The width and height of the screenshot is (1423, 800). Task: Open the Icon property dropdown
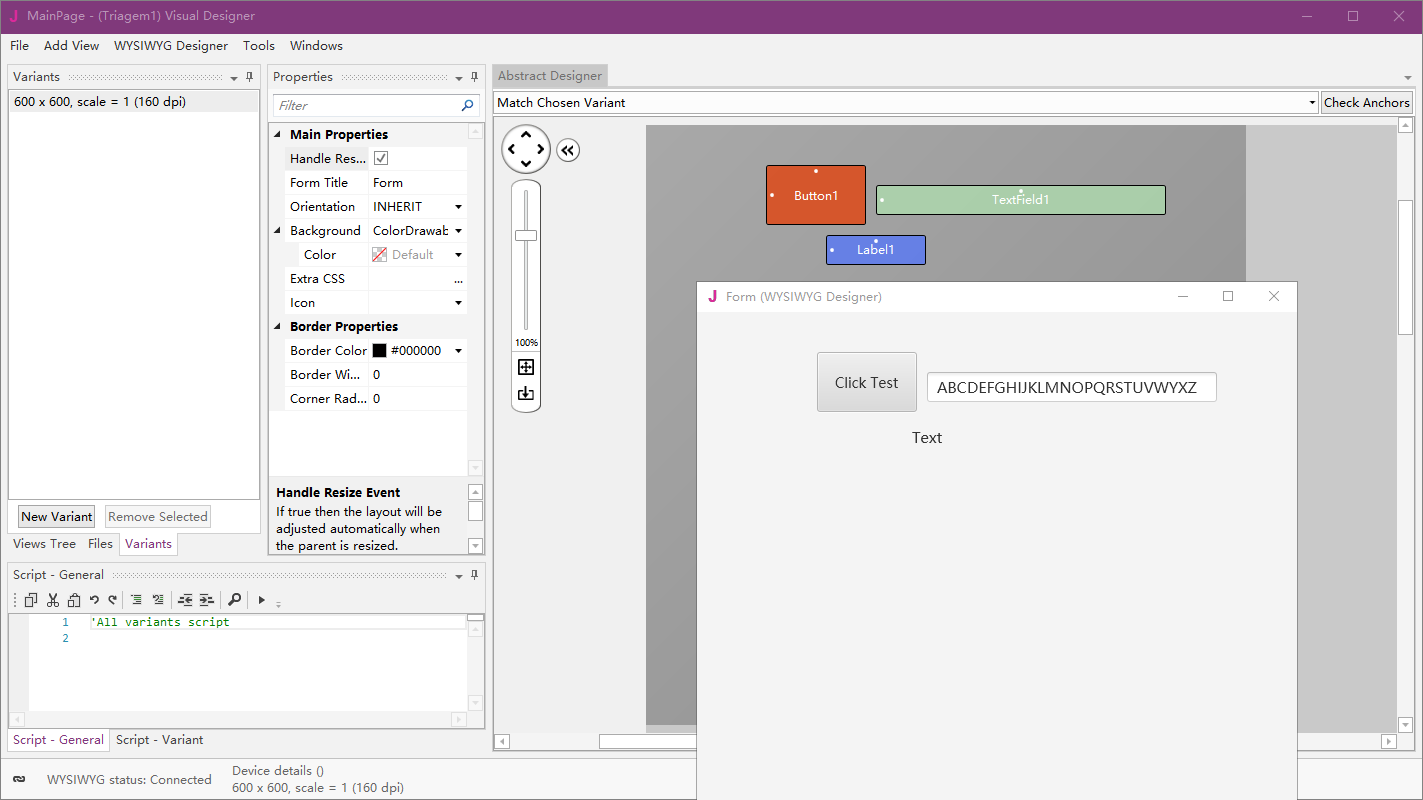(458, 303)
